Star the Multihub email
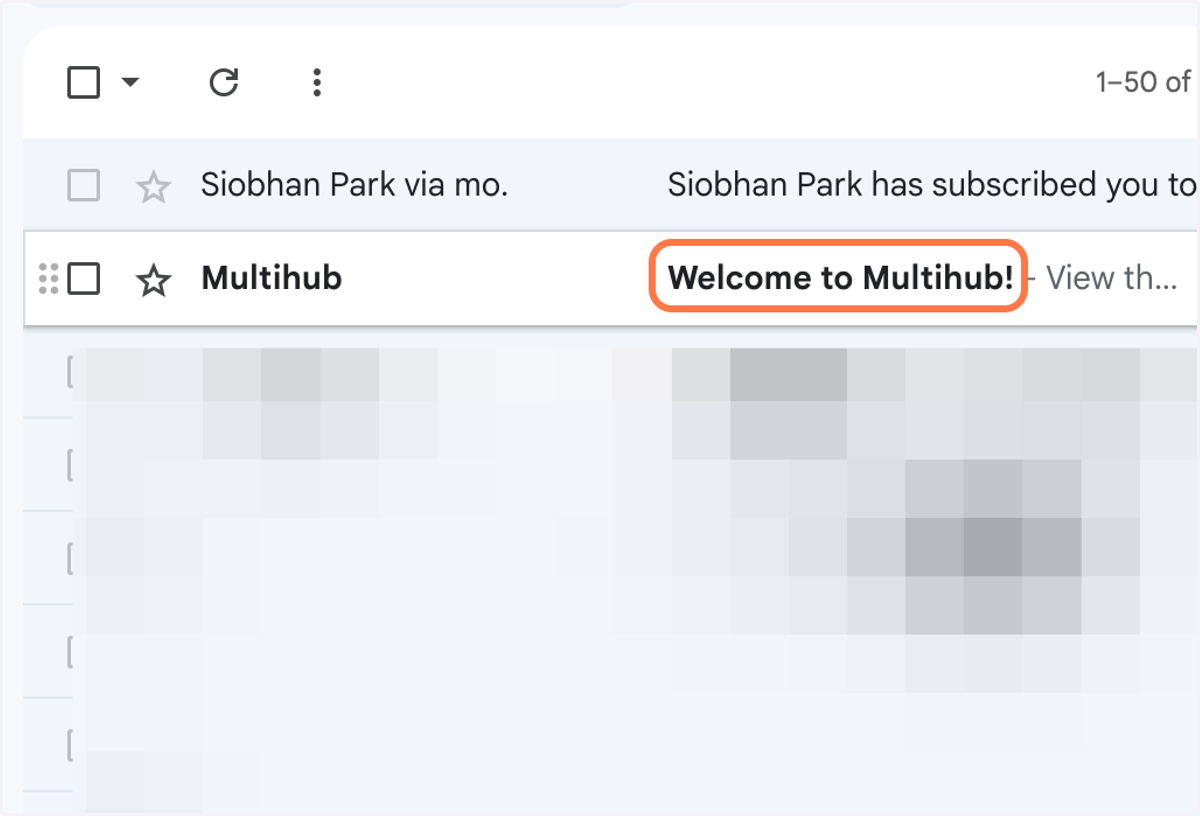This screenshot has width=1200, height=816. pyautogui.click(x=153, y=280)
